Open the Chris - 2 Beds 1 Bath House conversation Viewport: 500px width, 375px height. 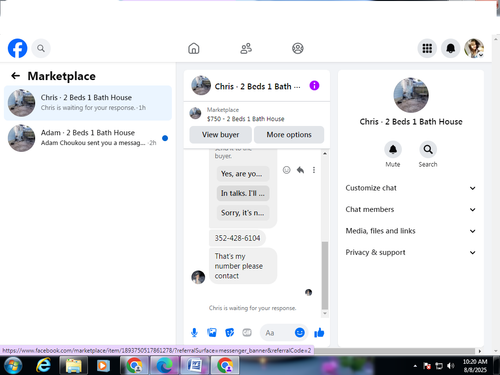pos(88,103)
